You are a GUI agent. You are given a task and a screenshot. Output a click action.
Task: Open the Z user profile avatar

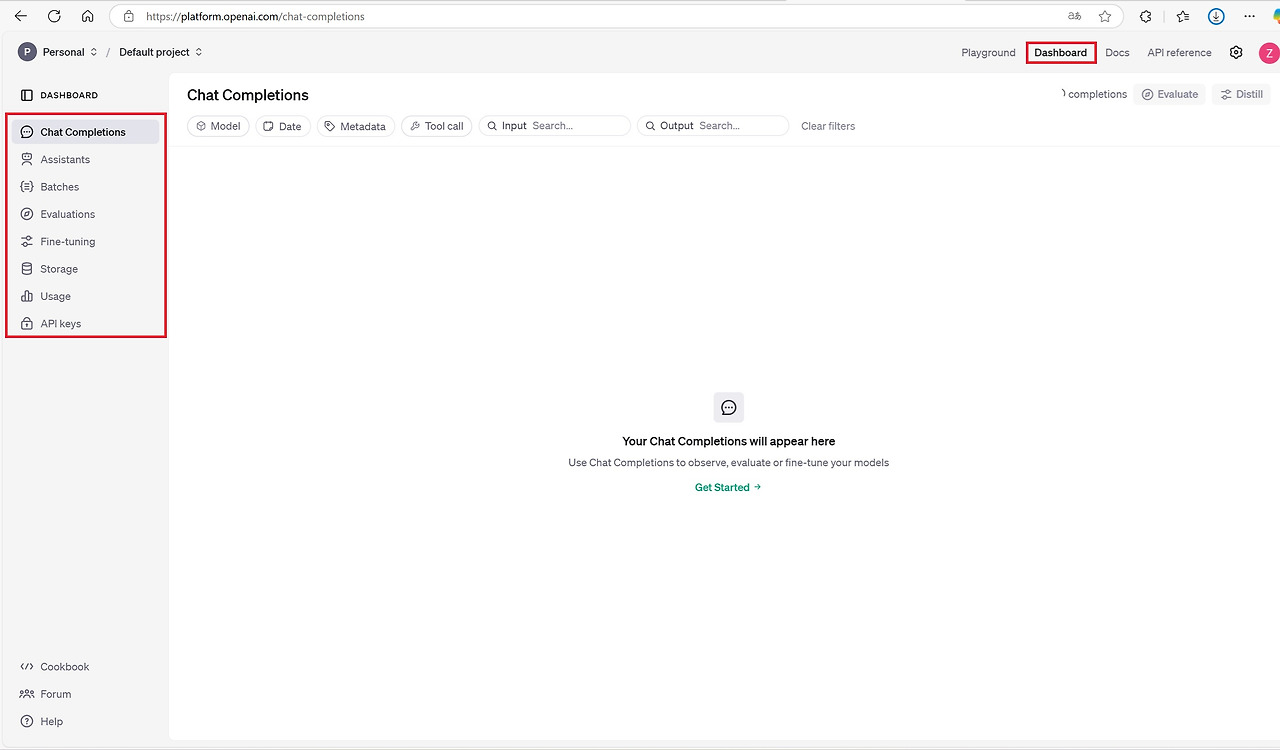pyautogui.click(x=1269, y=53)
